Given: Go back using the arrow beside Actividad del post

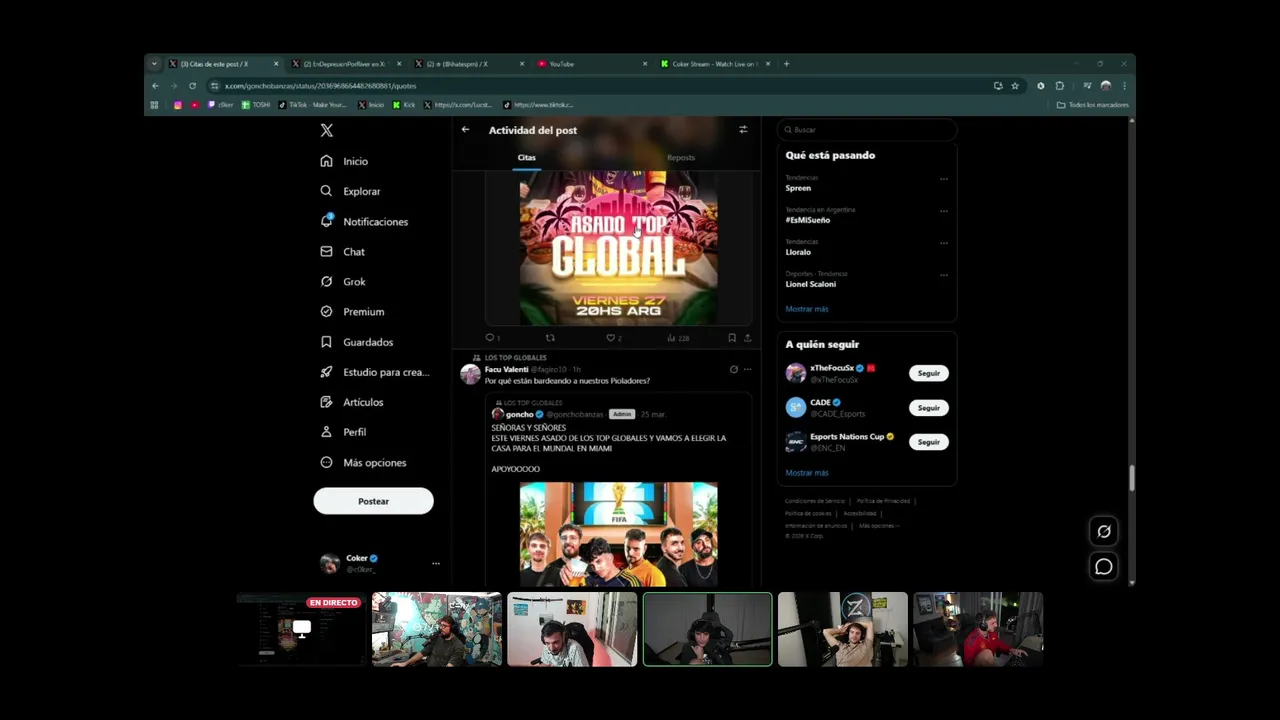Looking at the screenshot, I should tap(465, 130).
